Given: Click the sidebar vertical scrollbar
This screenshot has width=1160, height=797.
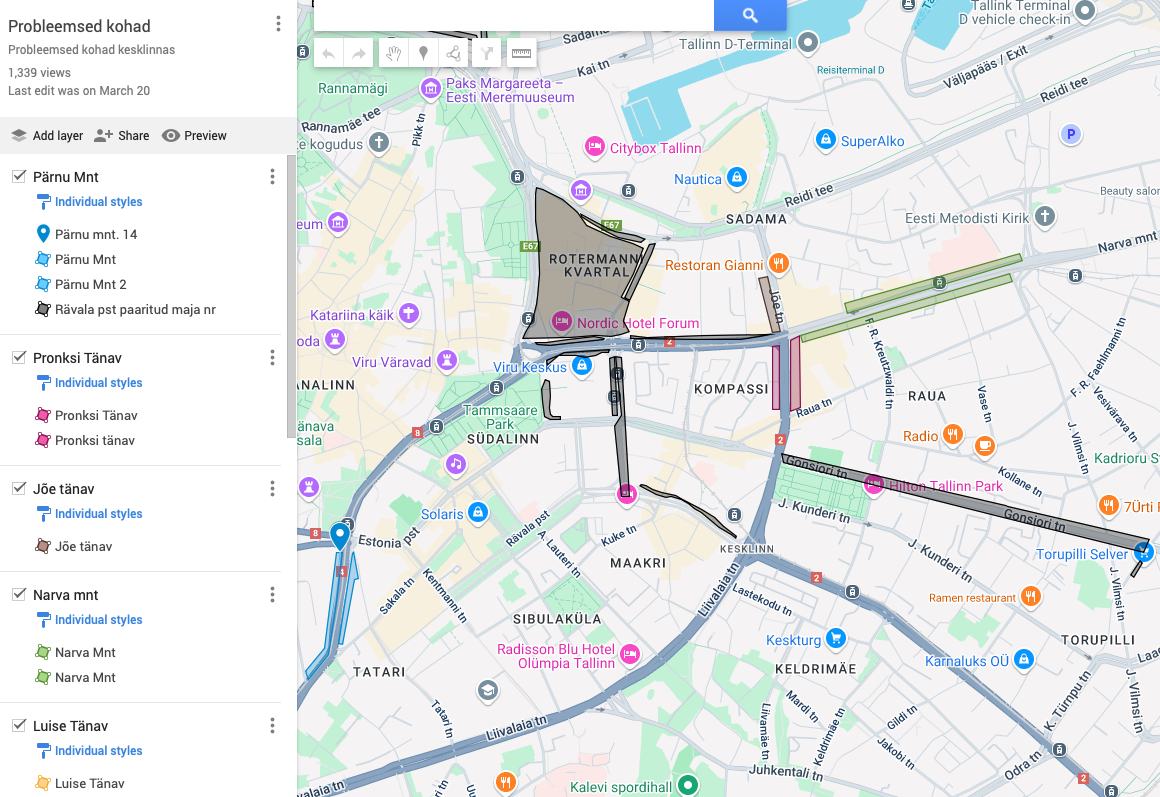Looking at the screenshot, I should [291, 296].
